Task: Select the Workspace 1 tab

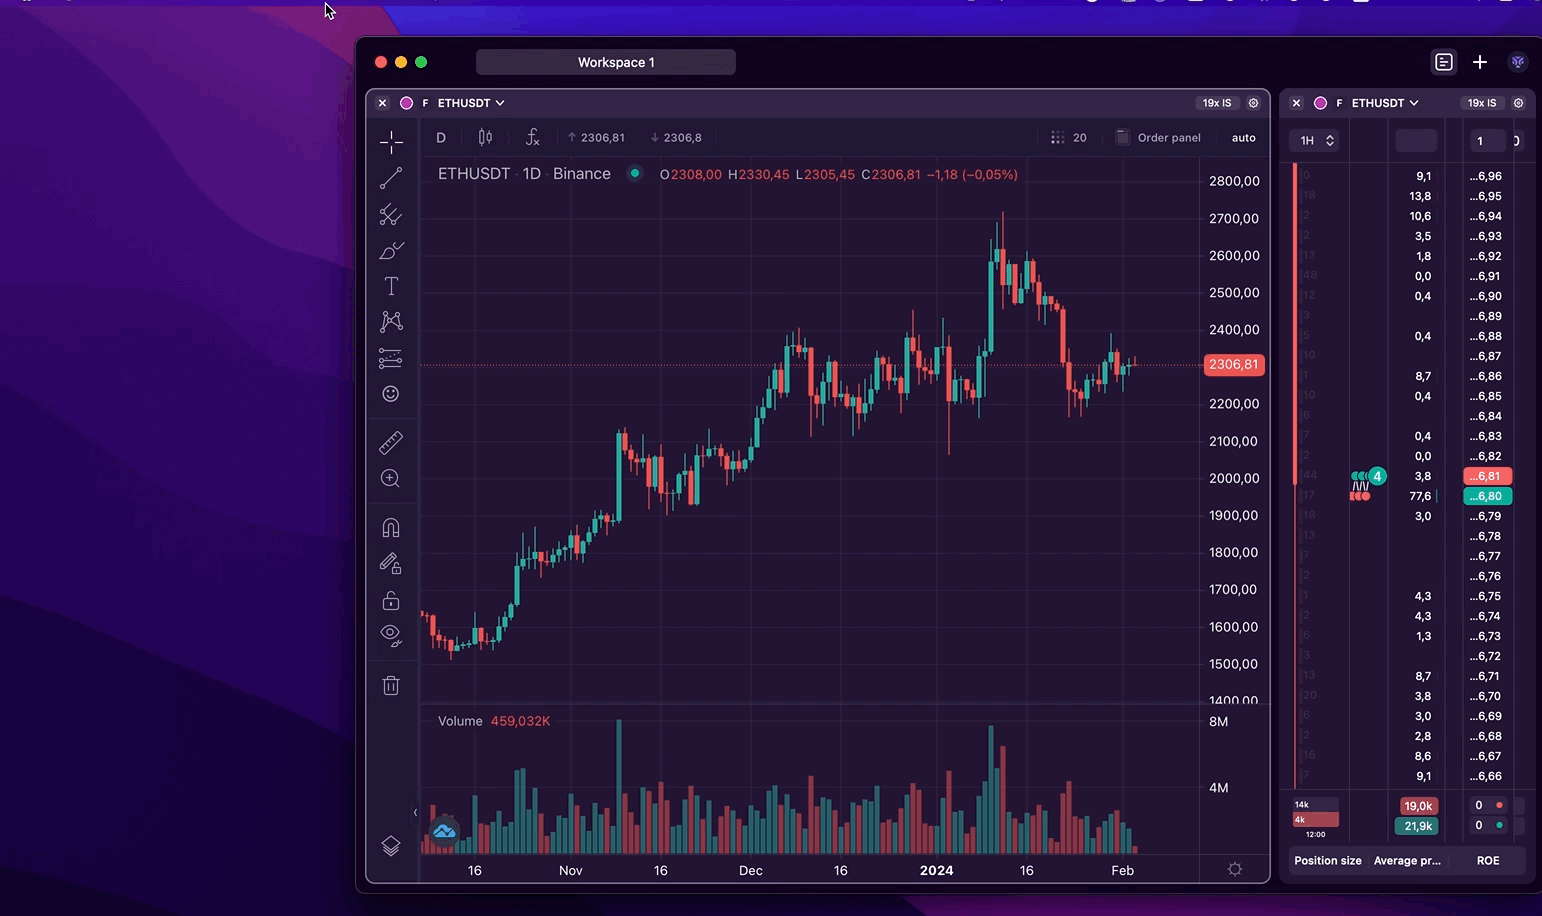Action: pos(606,62)
